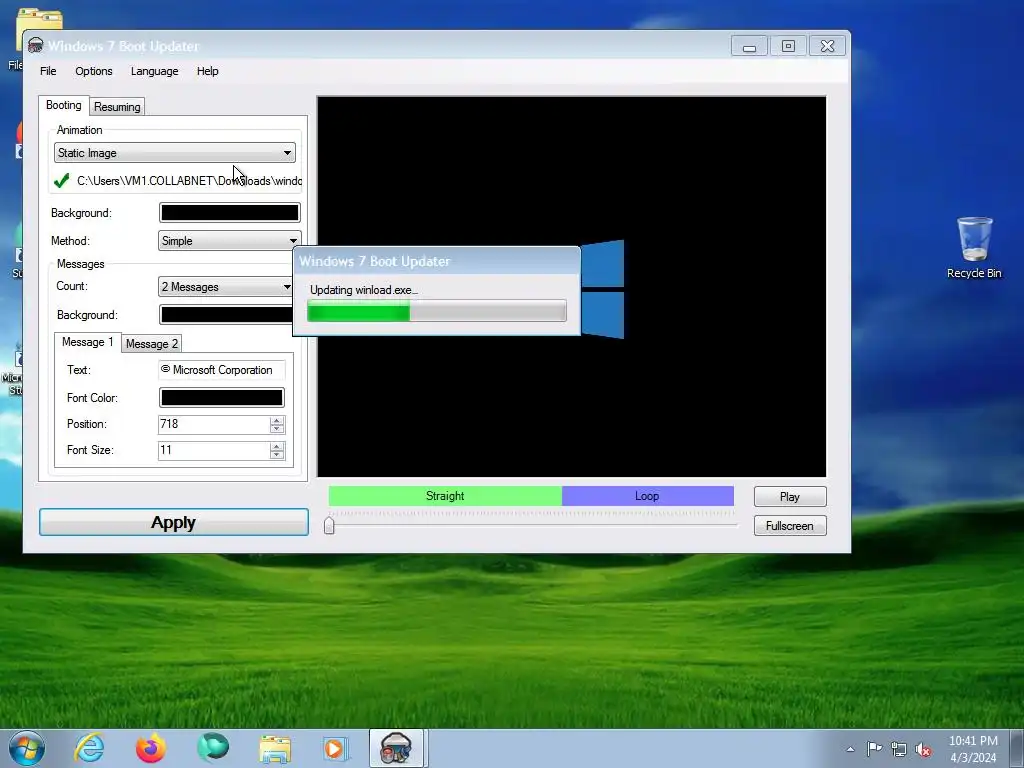This screenshot has width=1024, height=768.
Task: Click the static image file path text
Action: [189, 181]
